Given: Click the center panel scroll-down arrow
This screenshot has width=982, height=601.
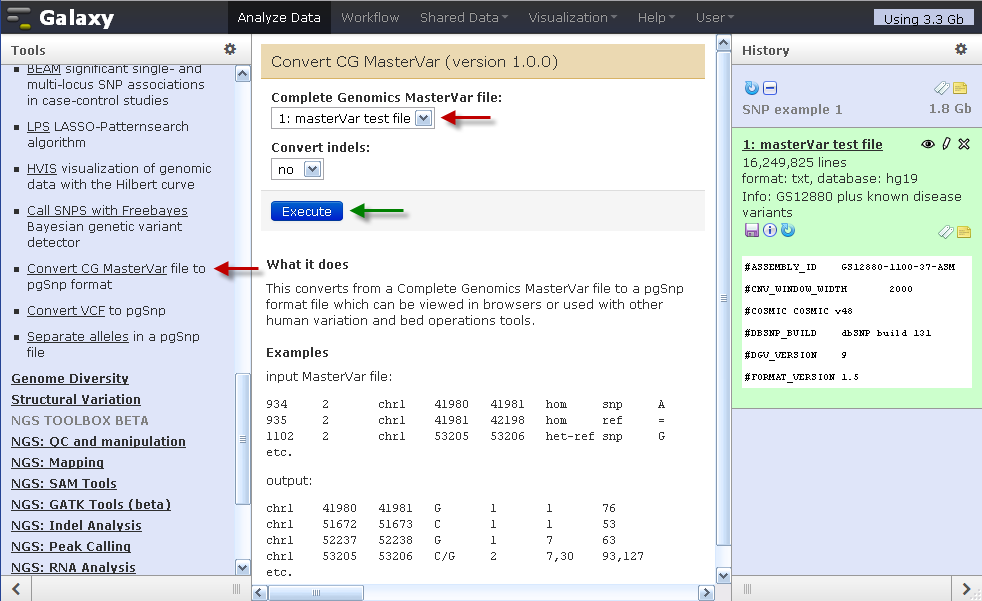Looking at the screenshot, I should (723, 575).
